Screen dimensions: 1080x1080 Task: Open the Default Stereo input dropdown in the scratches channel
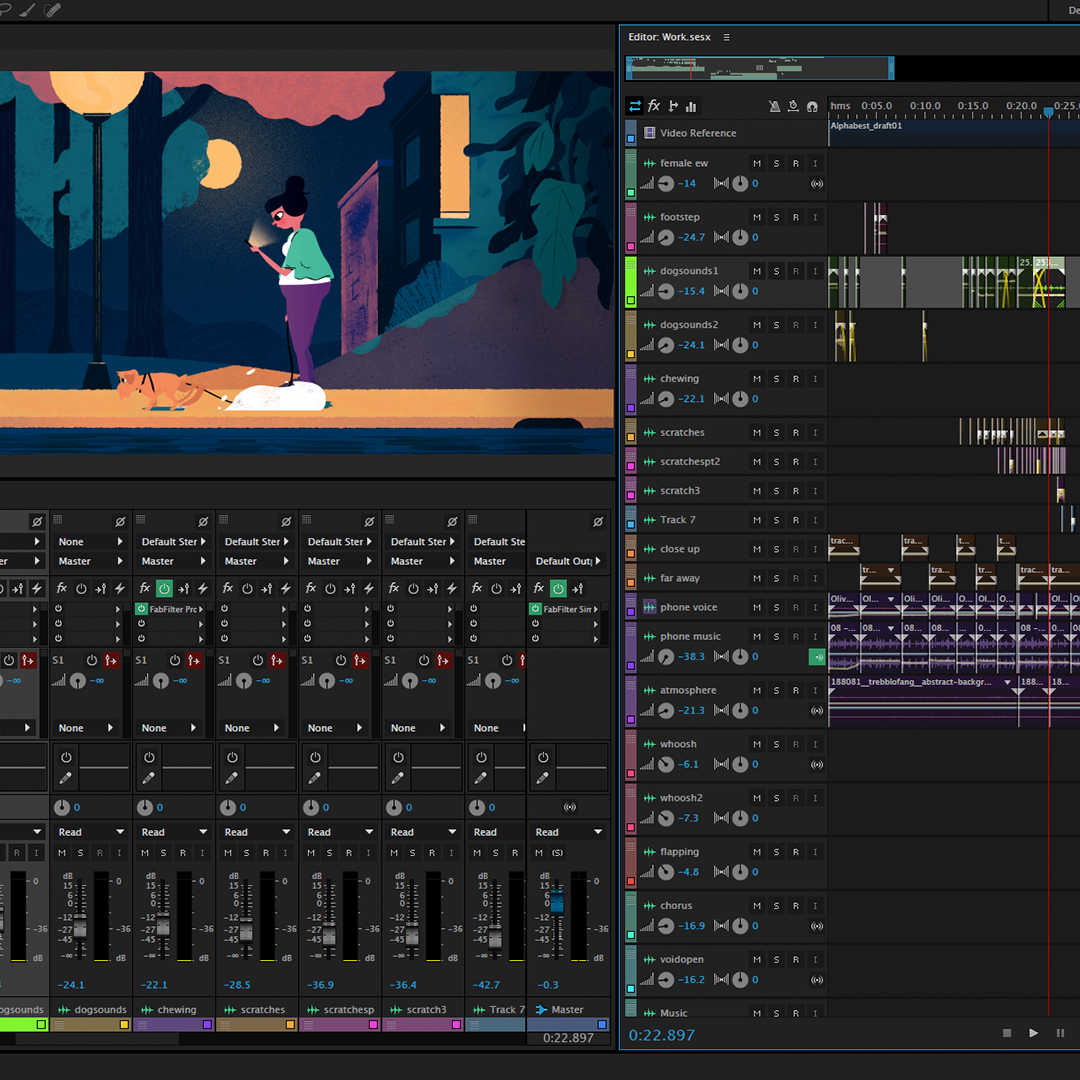click(256, 542)
